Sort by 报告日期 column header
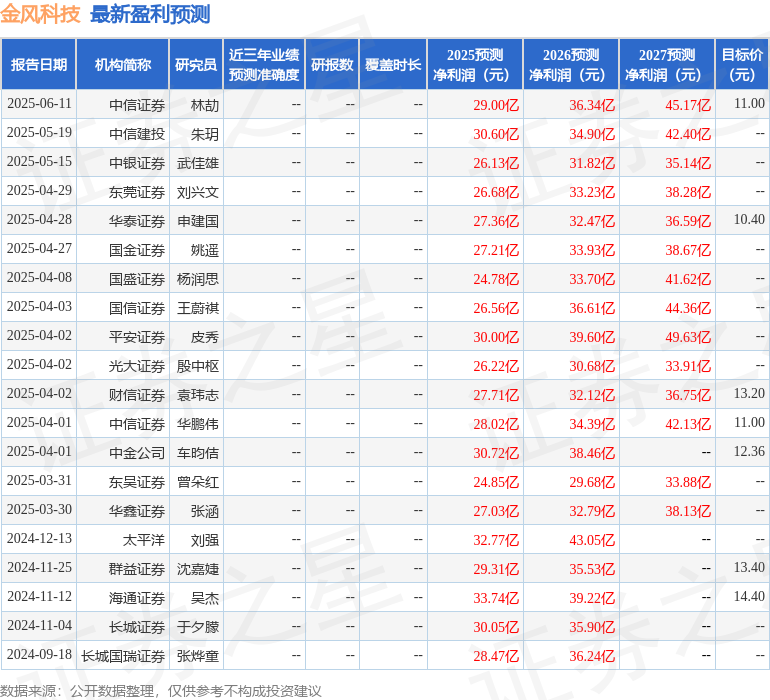Viewport: 770px width, 700px height. pyautogui.click(x=39, y=65)
